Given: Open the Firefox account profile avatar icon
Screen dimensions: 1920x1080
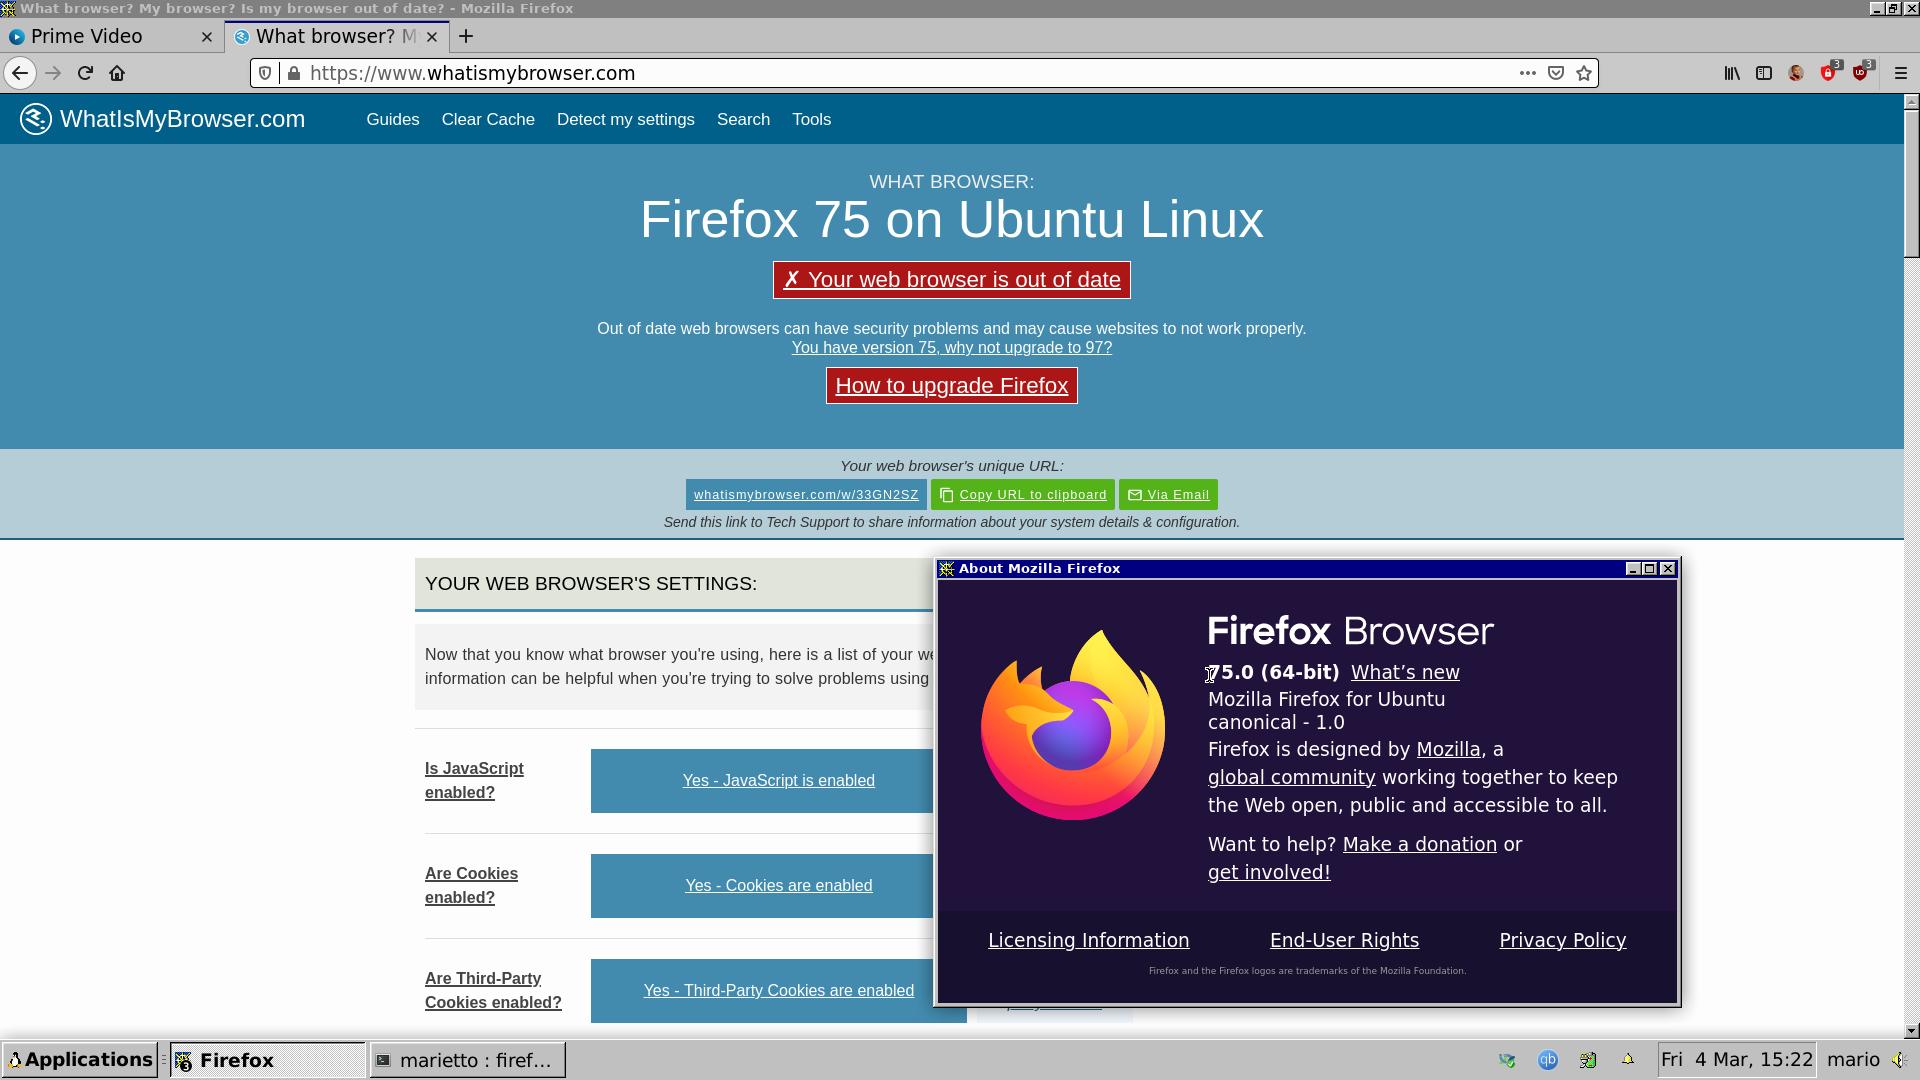Looking at the screenshot, I should (x=1796, y=72).
